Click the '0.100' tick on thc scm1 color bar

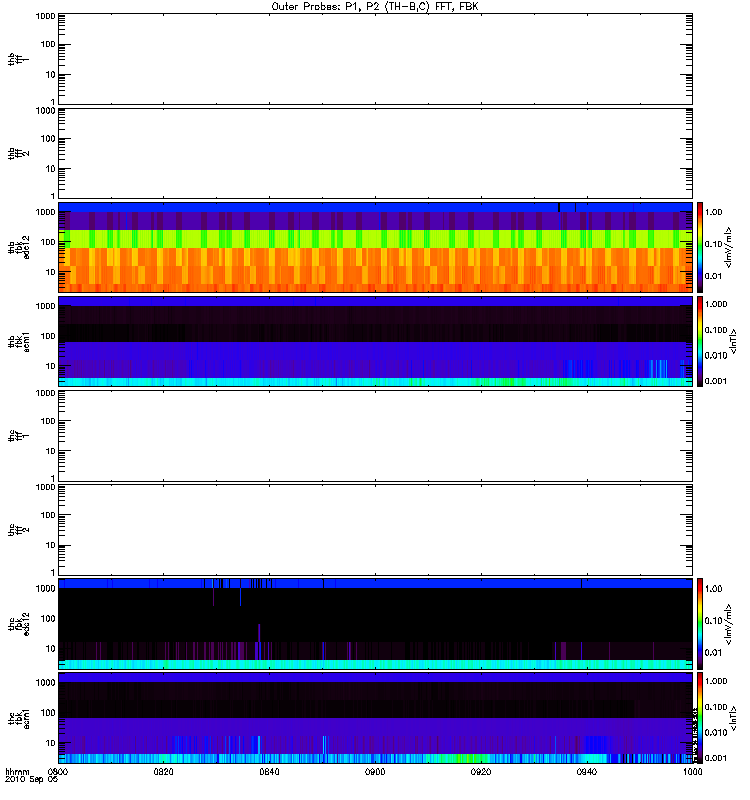[716, 707]
